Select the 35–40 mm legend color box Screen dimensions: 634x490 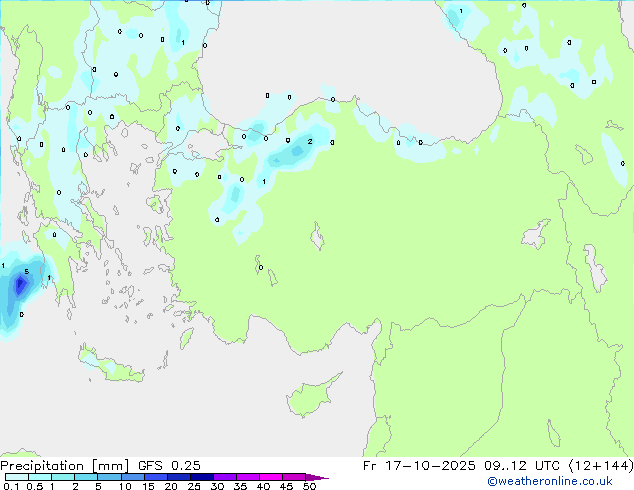[x=247, y=477]
